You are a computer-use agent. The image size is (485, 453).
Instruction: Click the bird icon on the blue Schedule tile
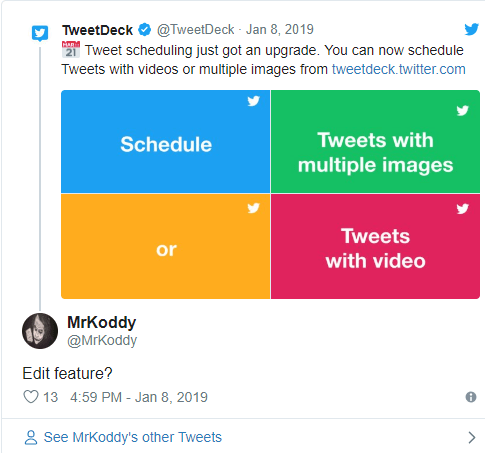click(253, 101)
